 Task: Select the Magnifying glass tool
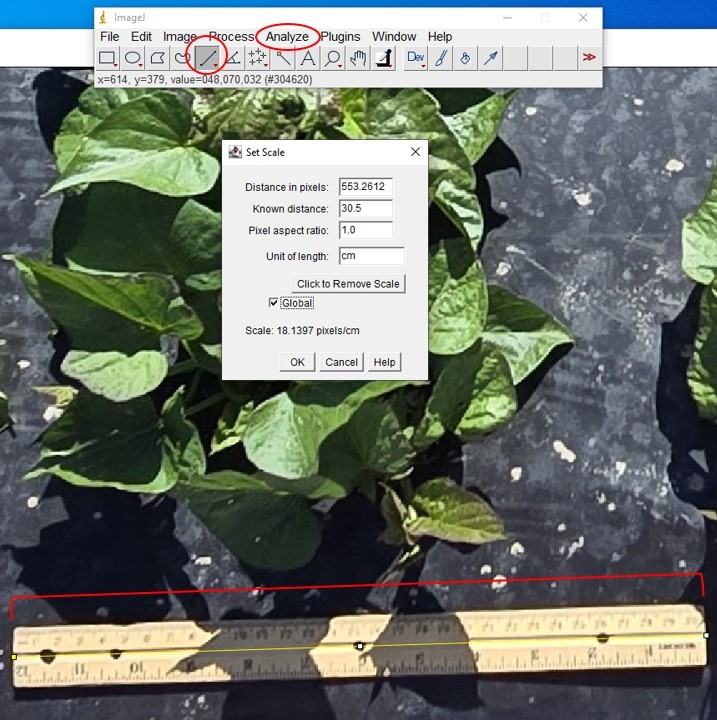(333, 58)
